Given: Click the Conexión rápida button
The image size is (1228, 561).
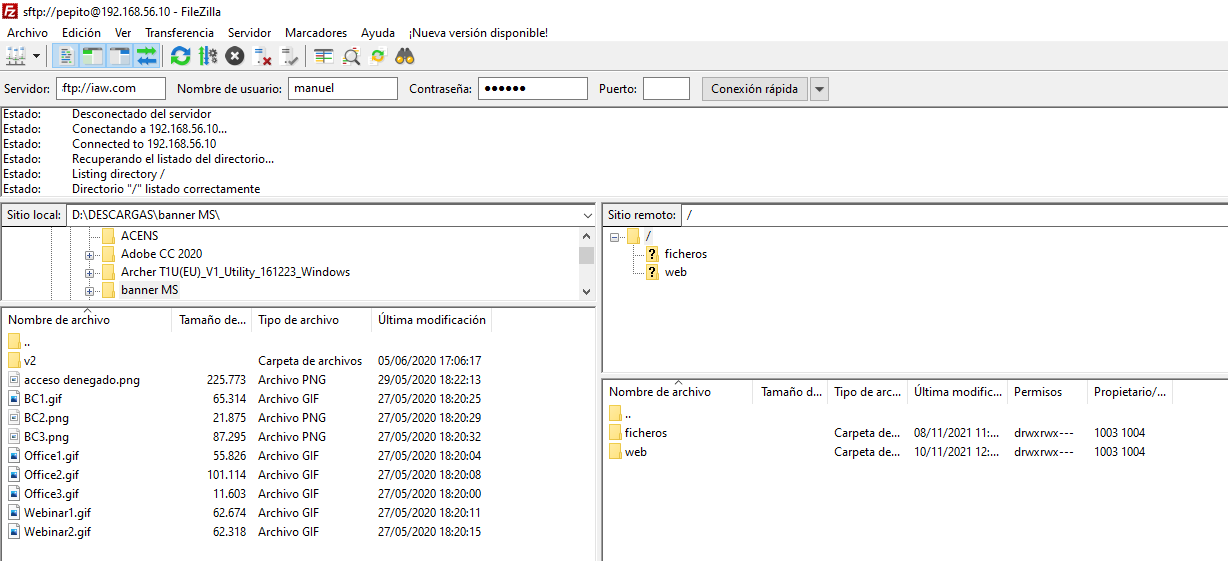Looking at the screenshot, I should [x=754, y=89].
